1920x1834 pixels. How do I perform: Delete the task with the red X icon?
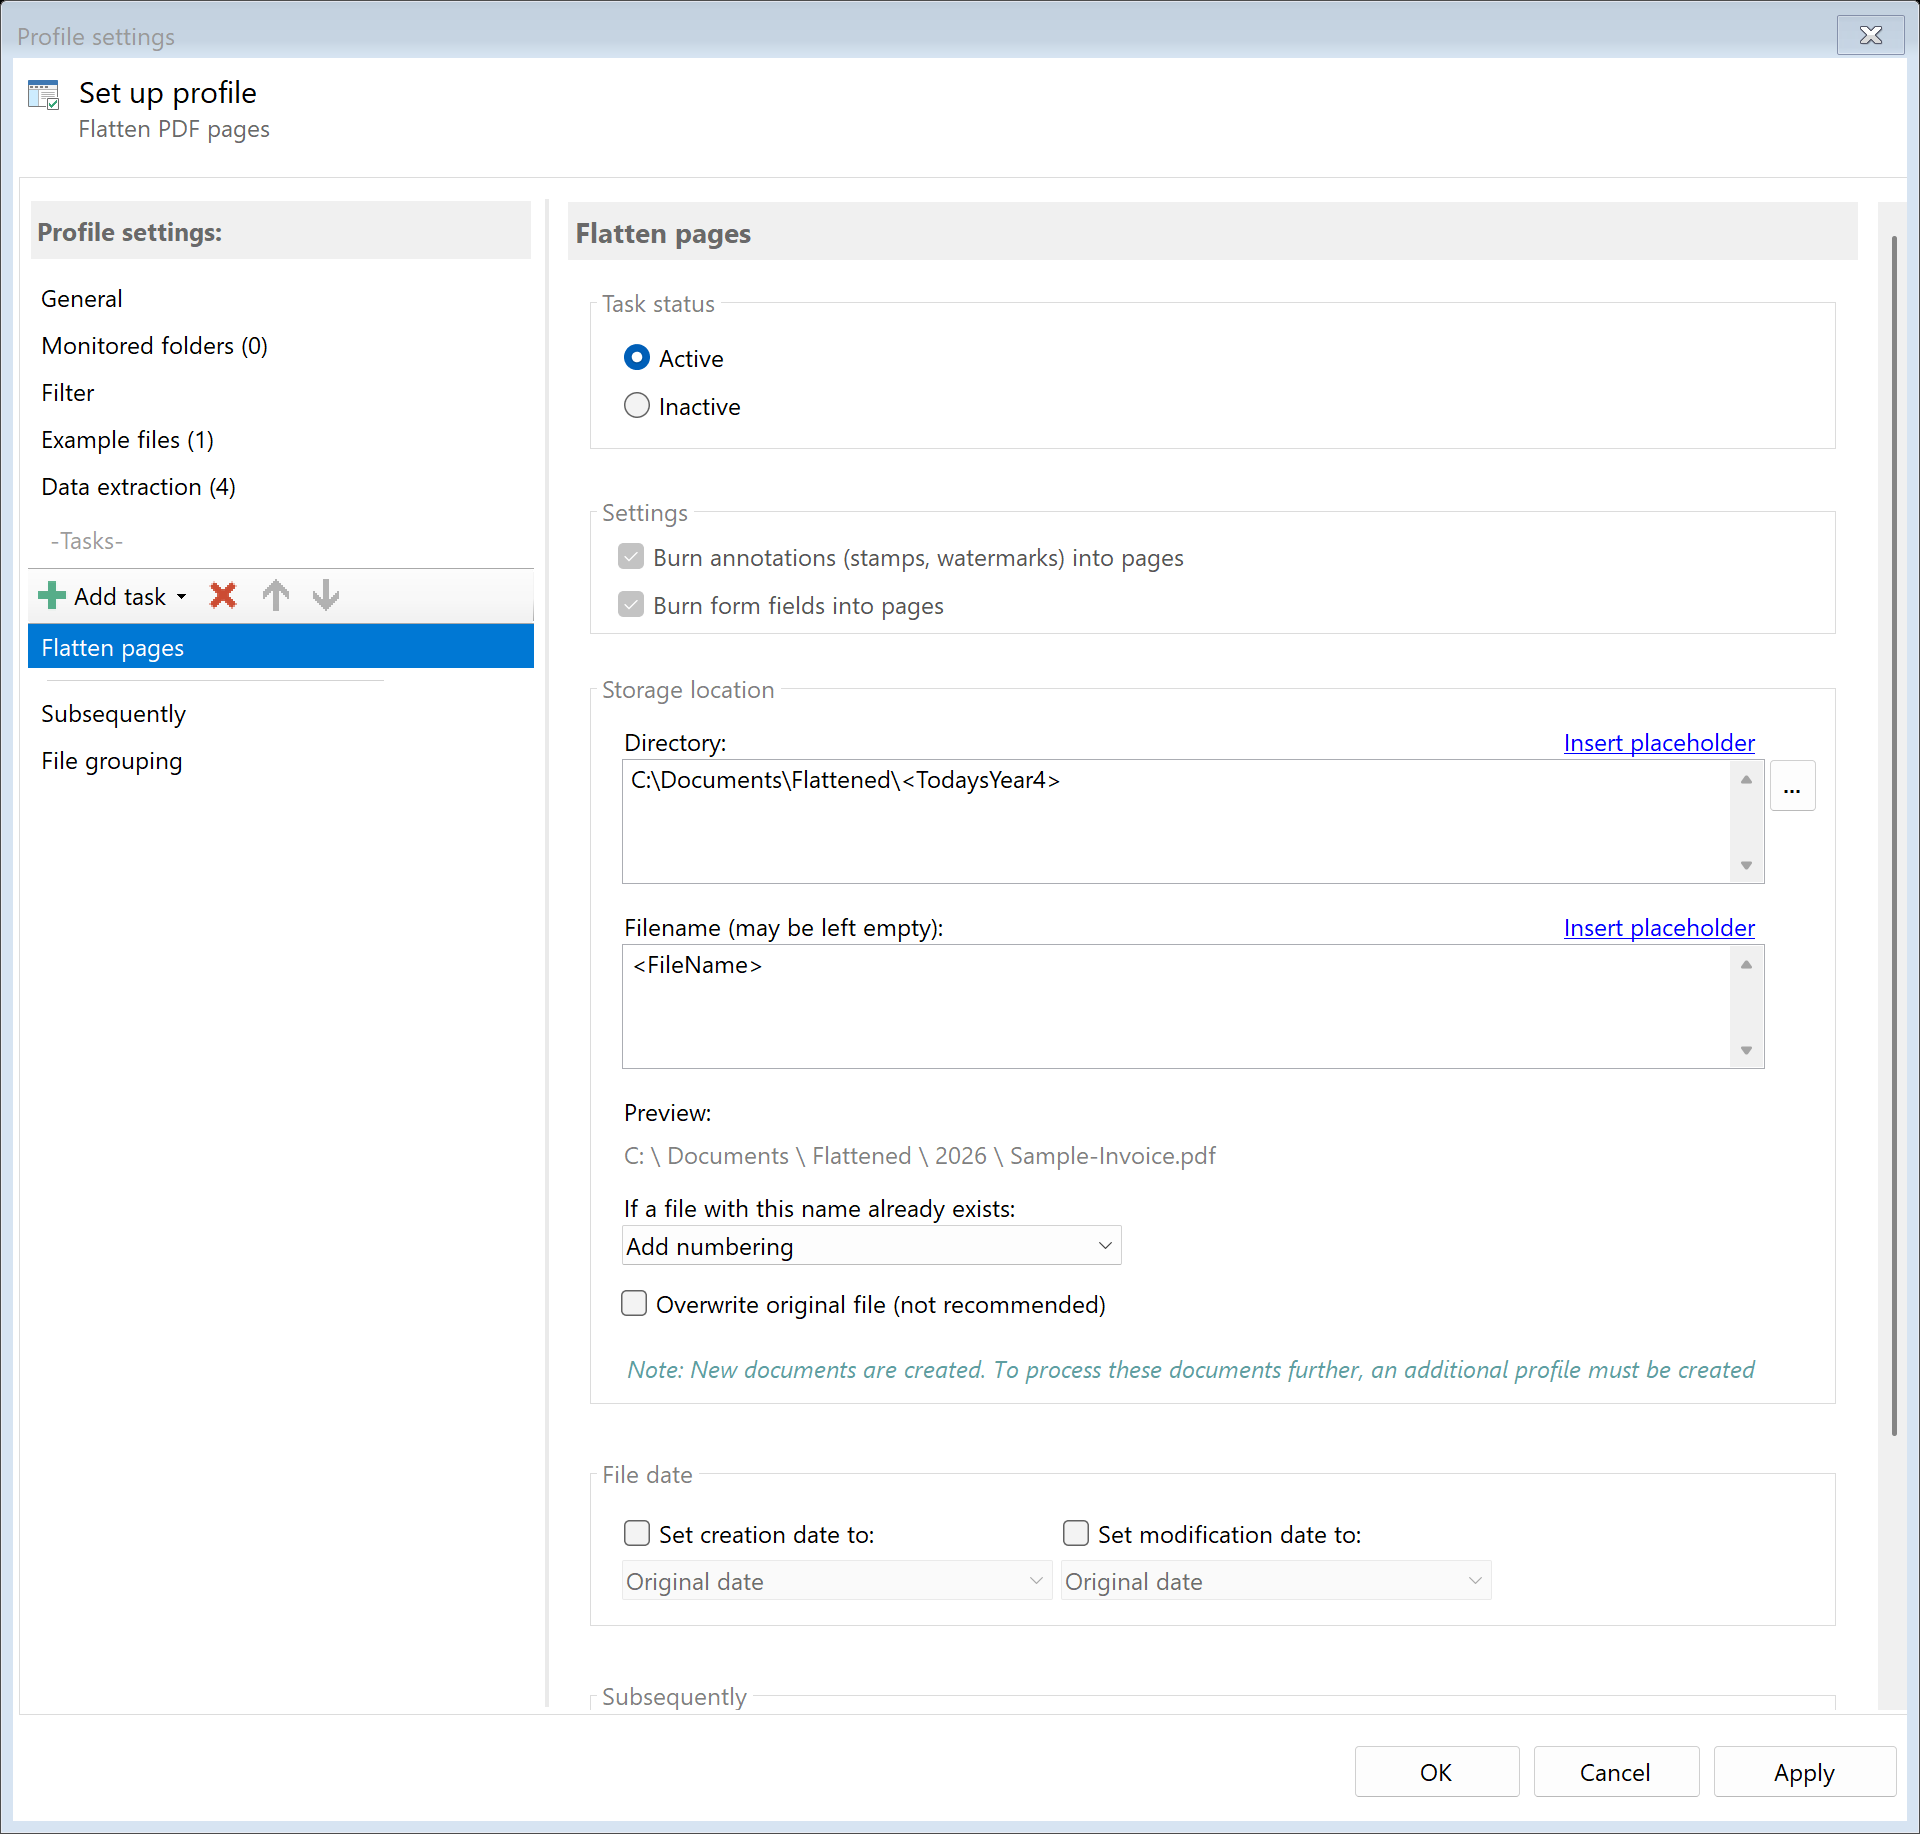tap(223, 596)
